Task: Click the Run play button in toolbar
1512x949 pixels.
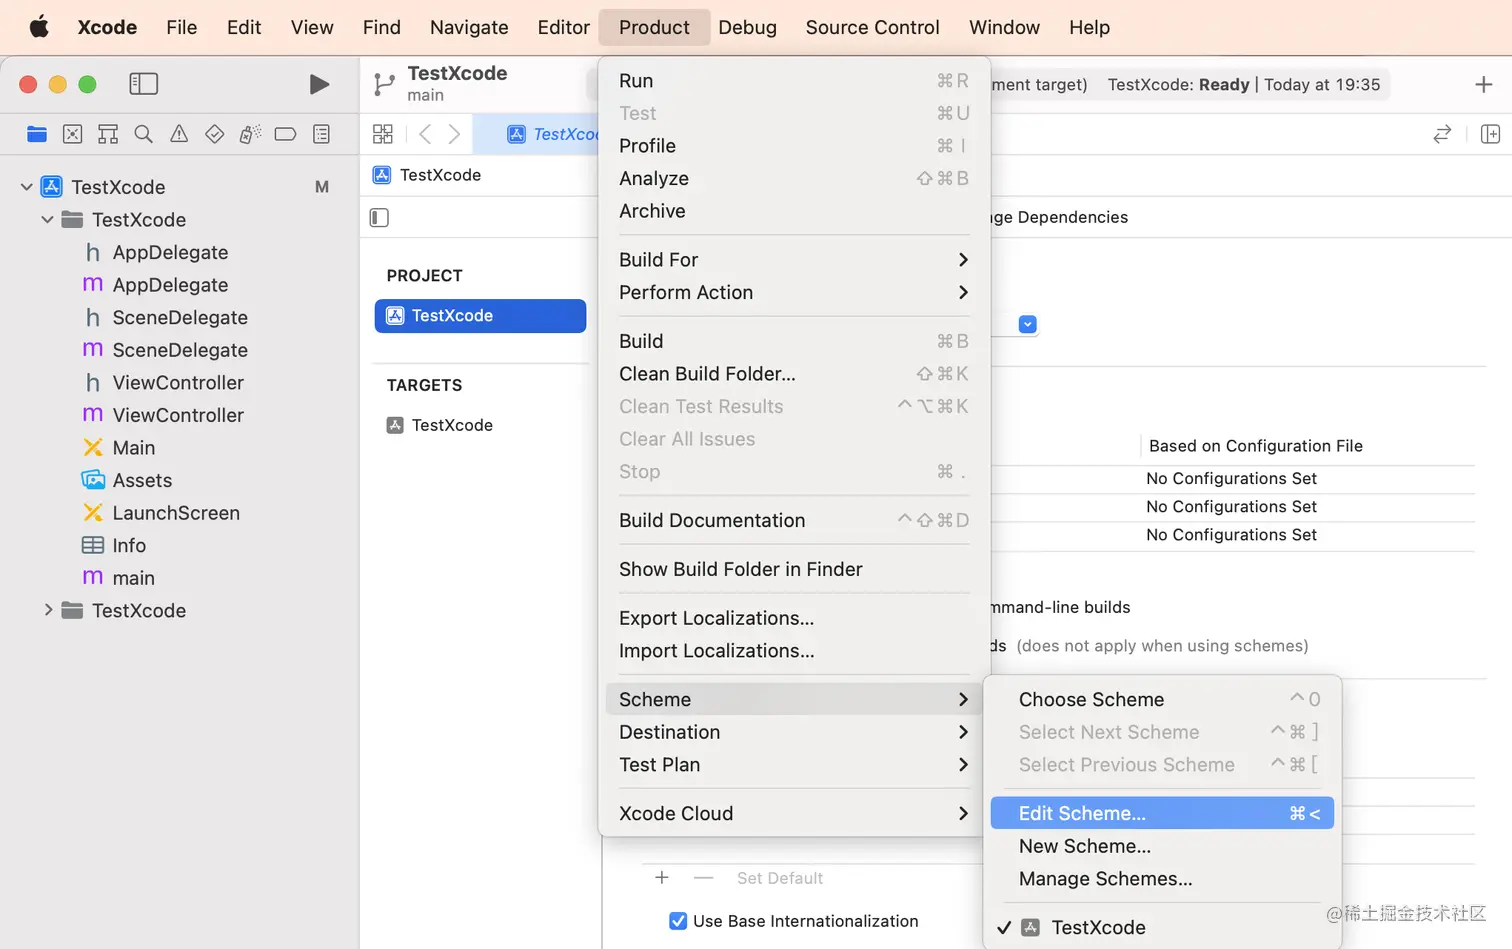Action: pyautogui.click(x=319, y=85)
